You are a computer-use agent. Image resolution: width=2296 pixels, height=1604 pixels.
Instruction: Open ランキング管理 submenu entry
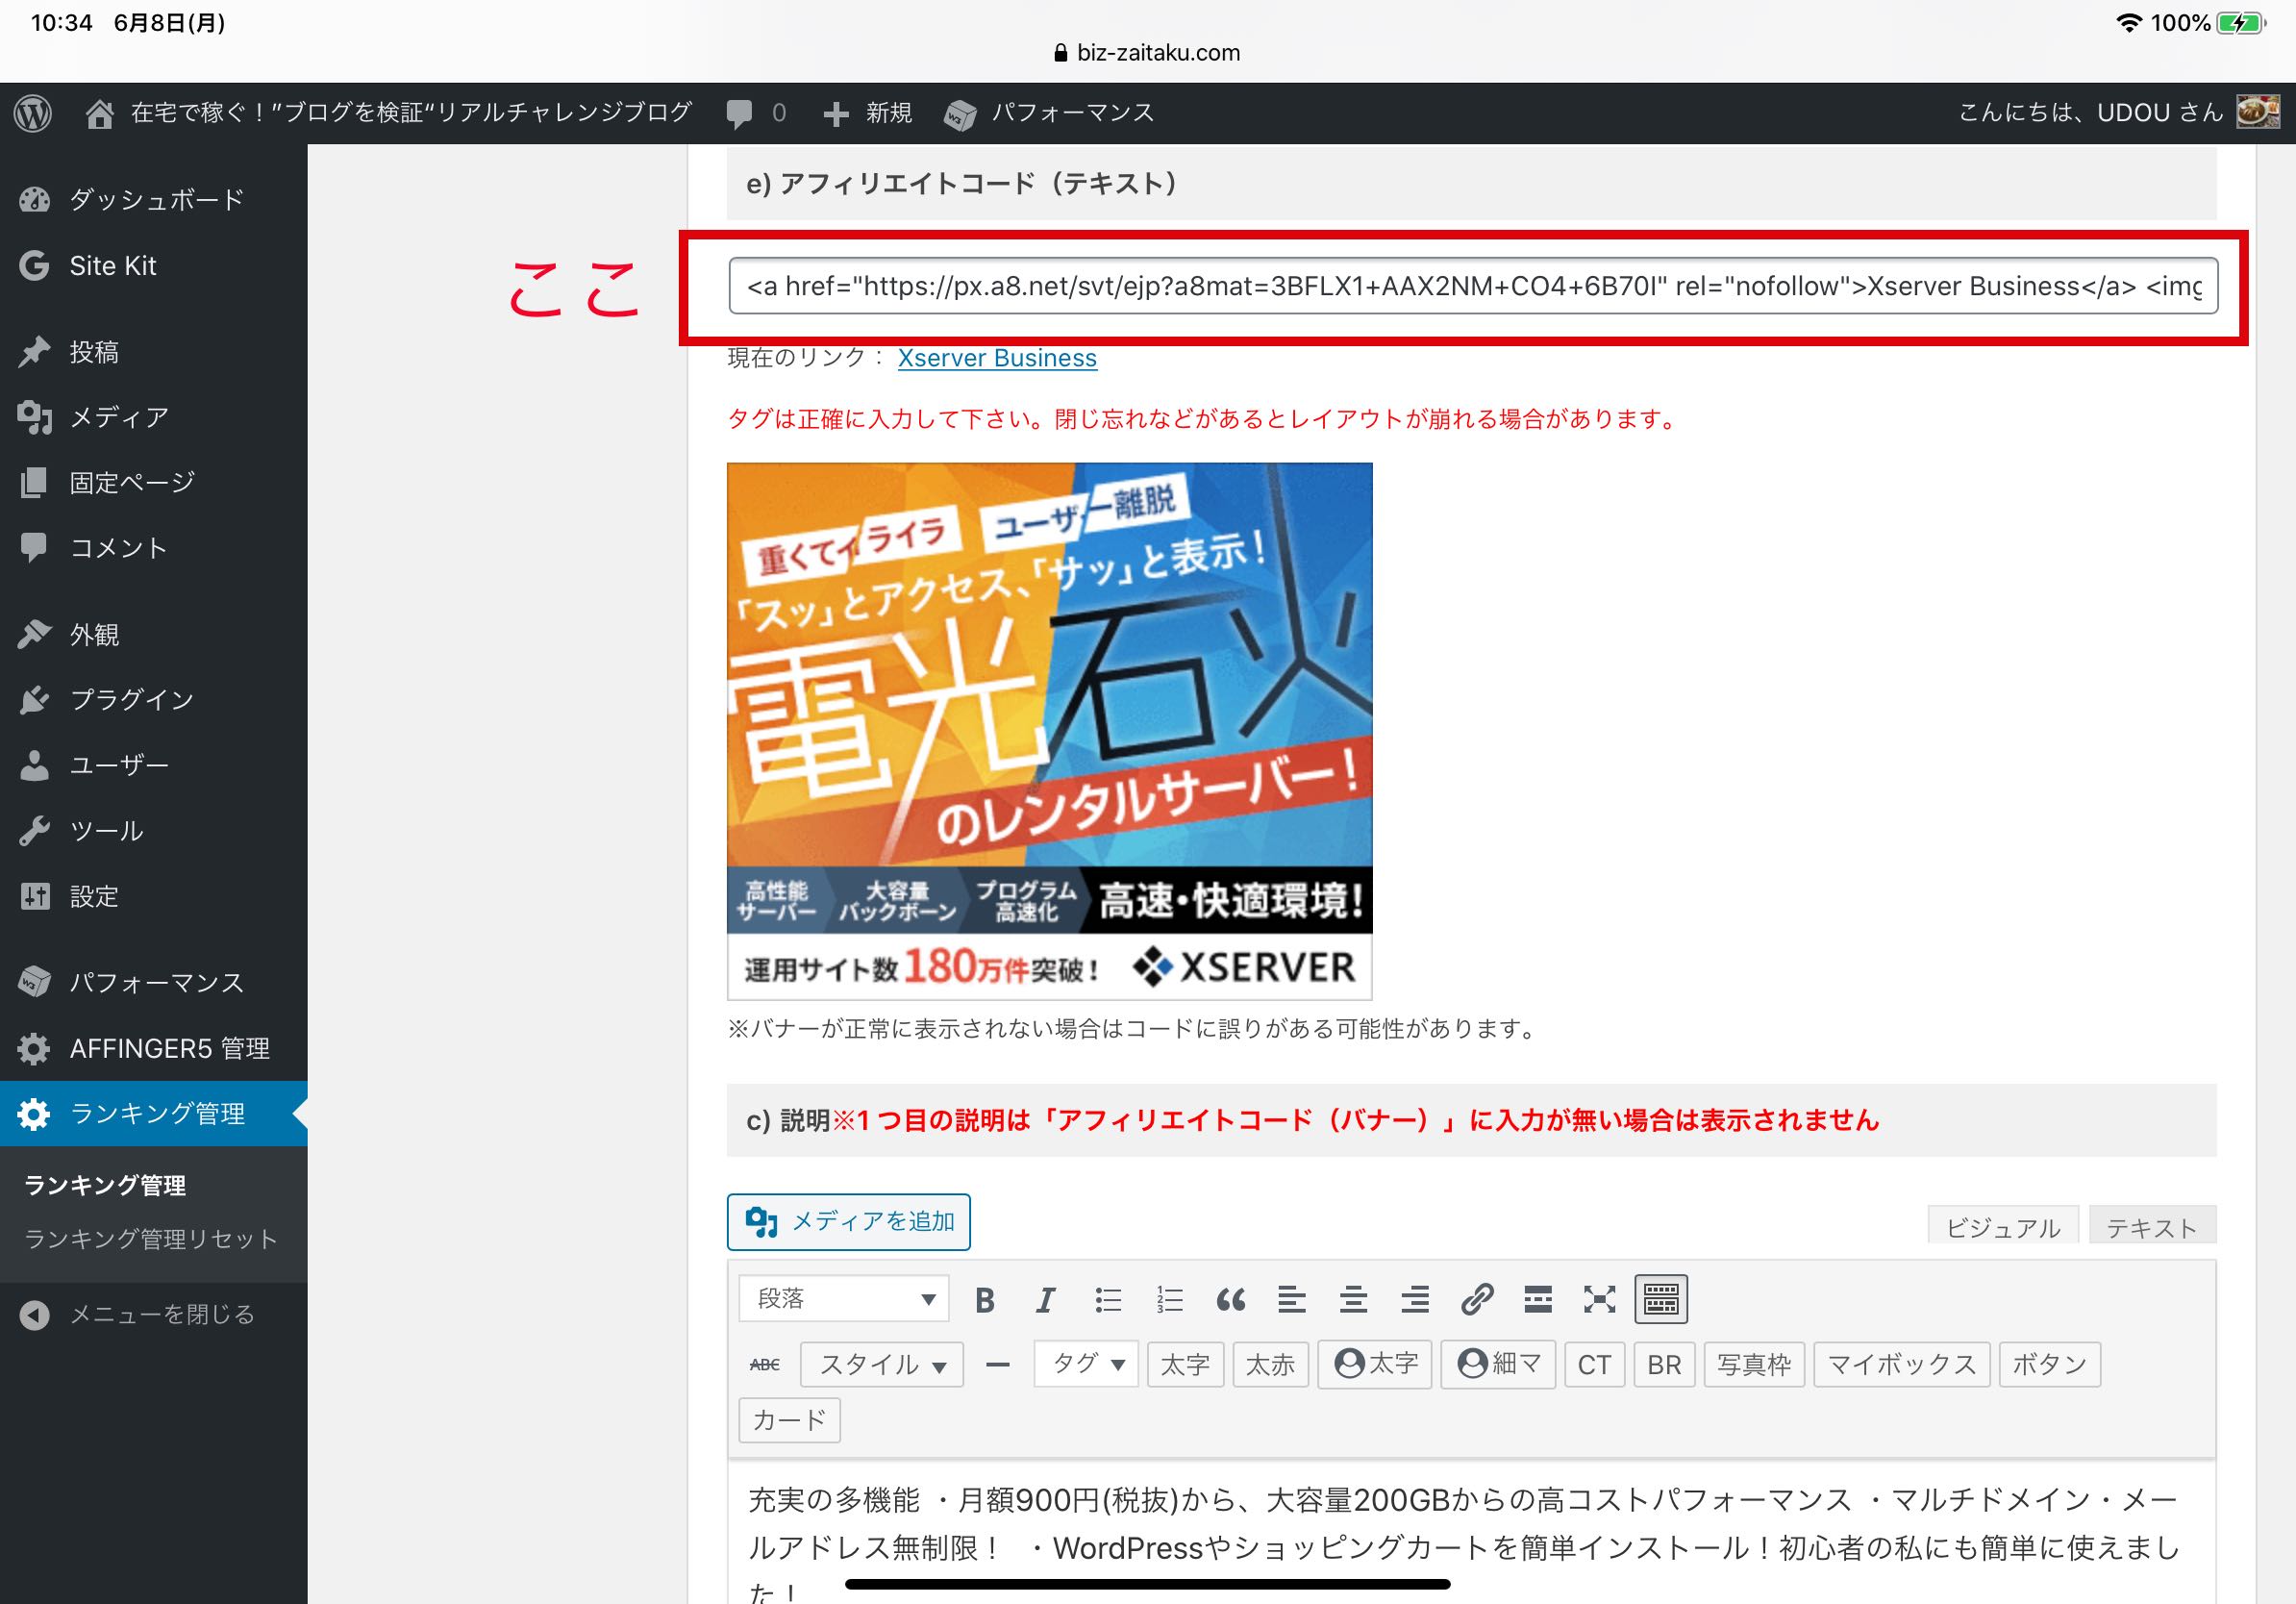[105, 1186]
